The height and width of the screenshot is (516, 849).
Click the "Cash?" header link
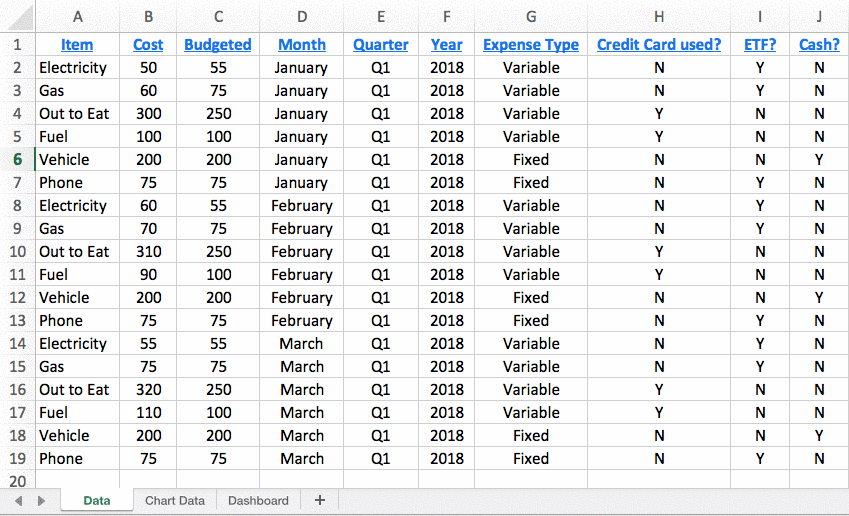(819, 44)
